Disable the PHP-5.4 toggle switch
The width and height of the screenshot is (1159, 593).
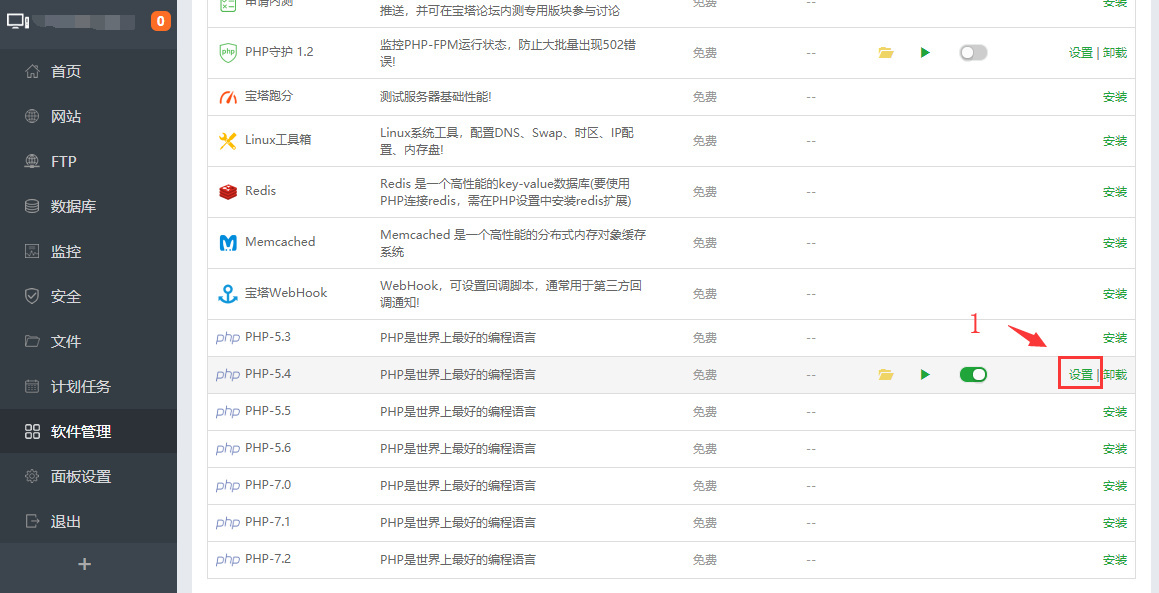pyautogui.click(x=973, y=374)
